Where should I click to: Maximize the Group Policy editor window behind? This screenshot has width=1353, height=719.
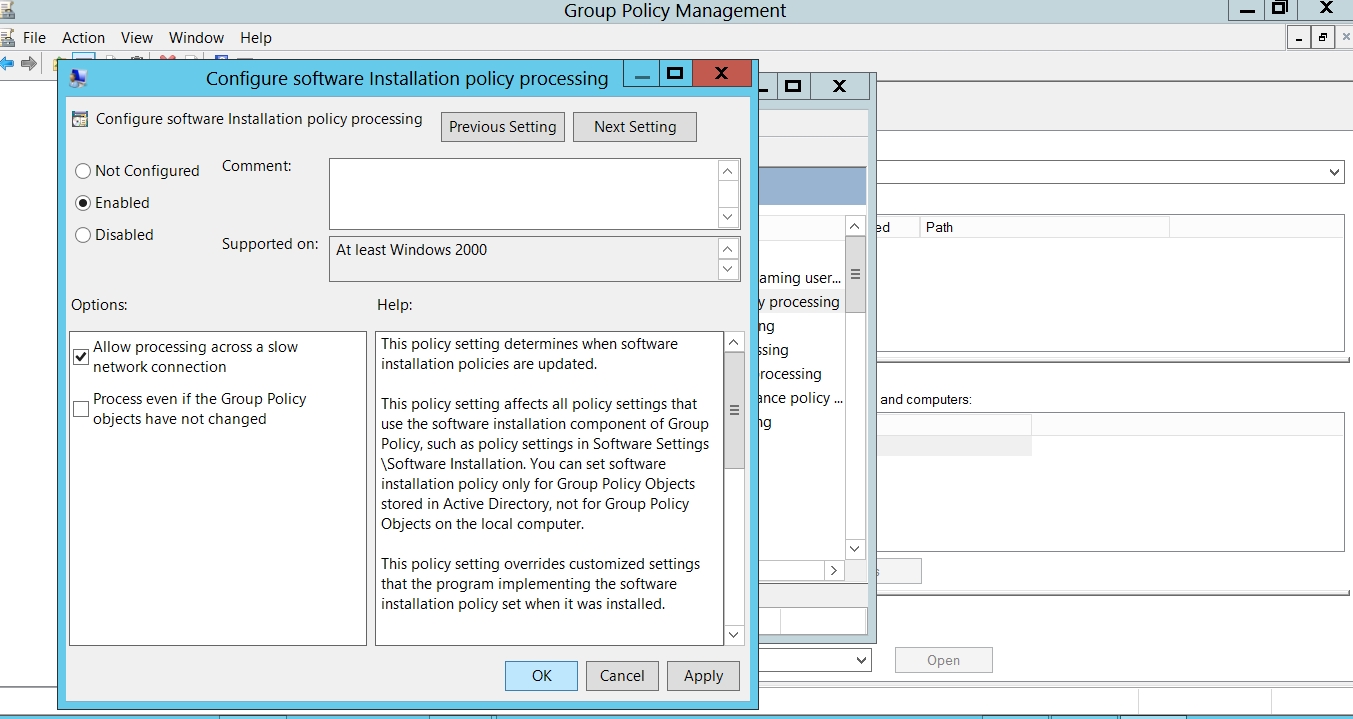793,86
